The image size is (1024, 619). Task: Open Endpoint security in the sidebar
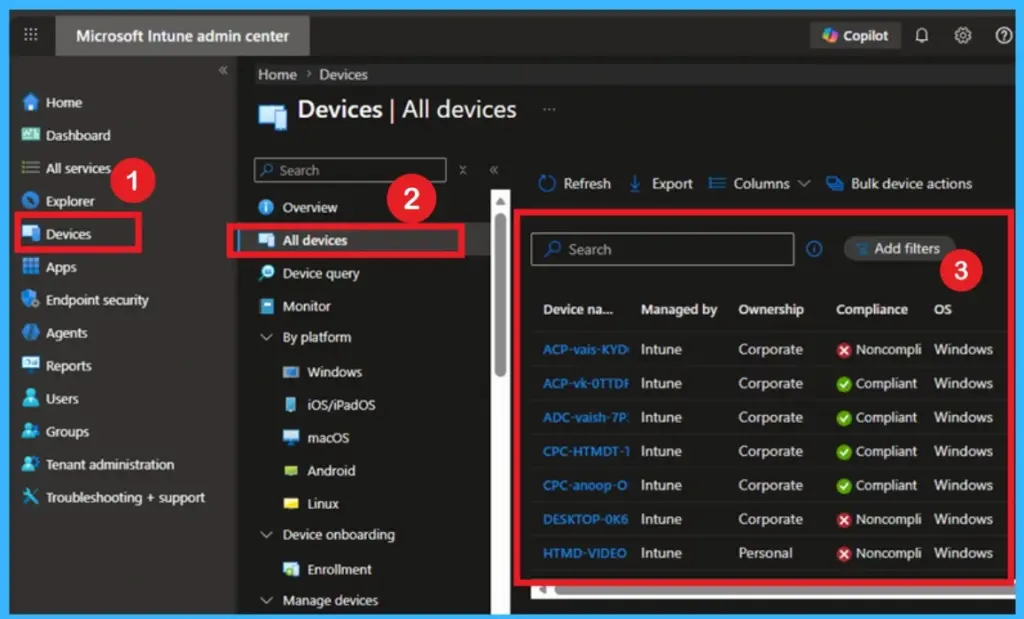pyautogui.click(x=96, y=300)
